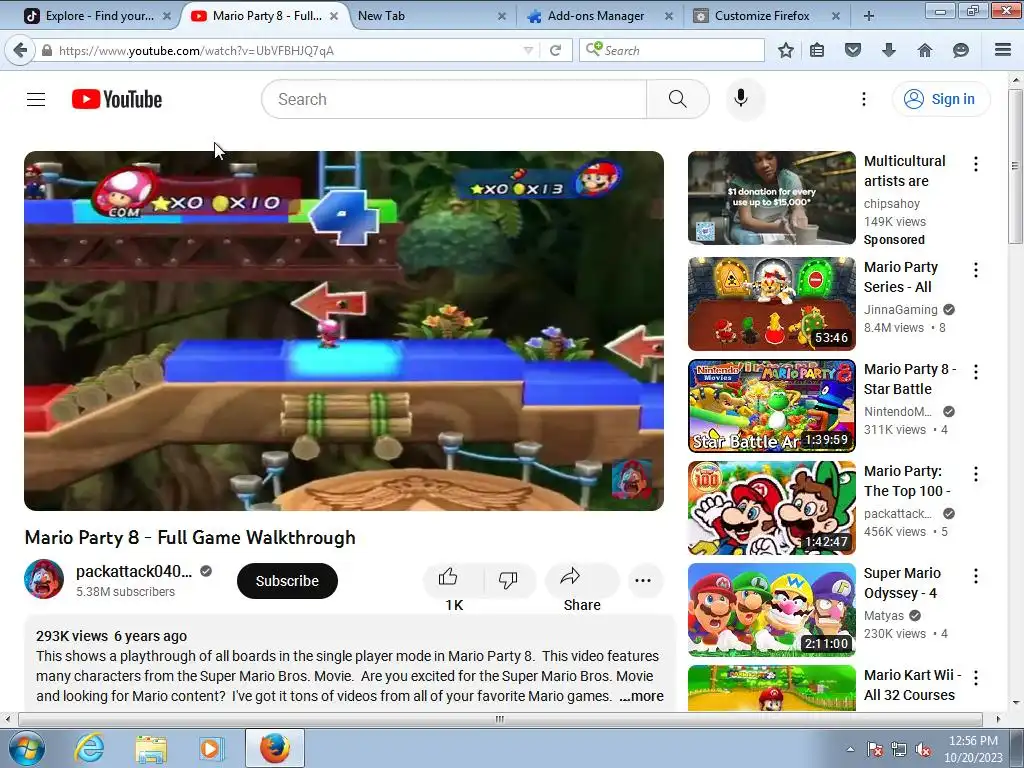Open options for Mario Party Series video
Screen dimensions: 1024x768
coord(976,270)
